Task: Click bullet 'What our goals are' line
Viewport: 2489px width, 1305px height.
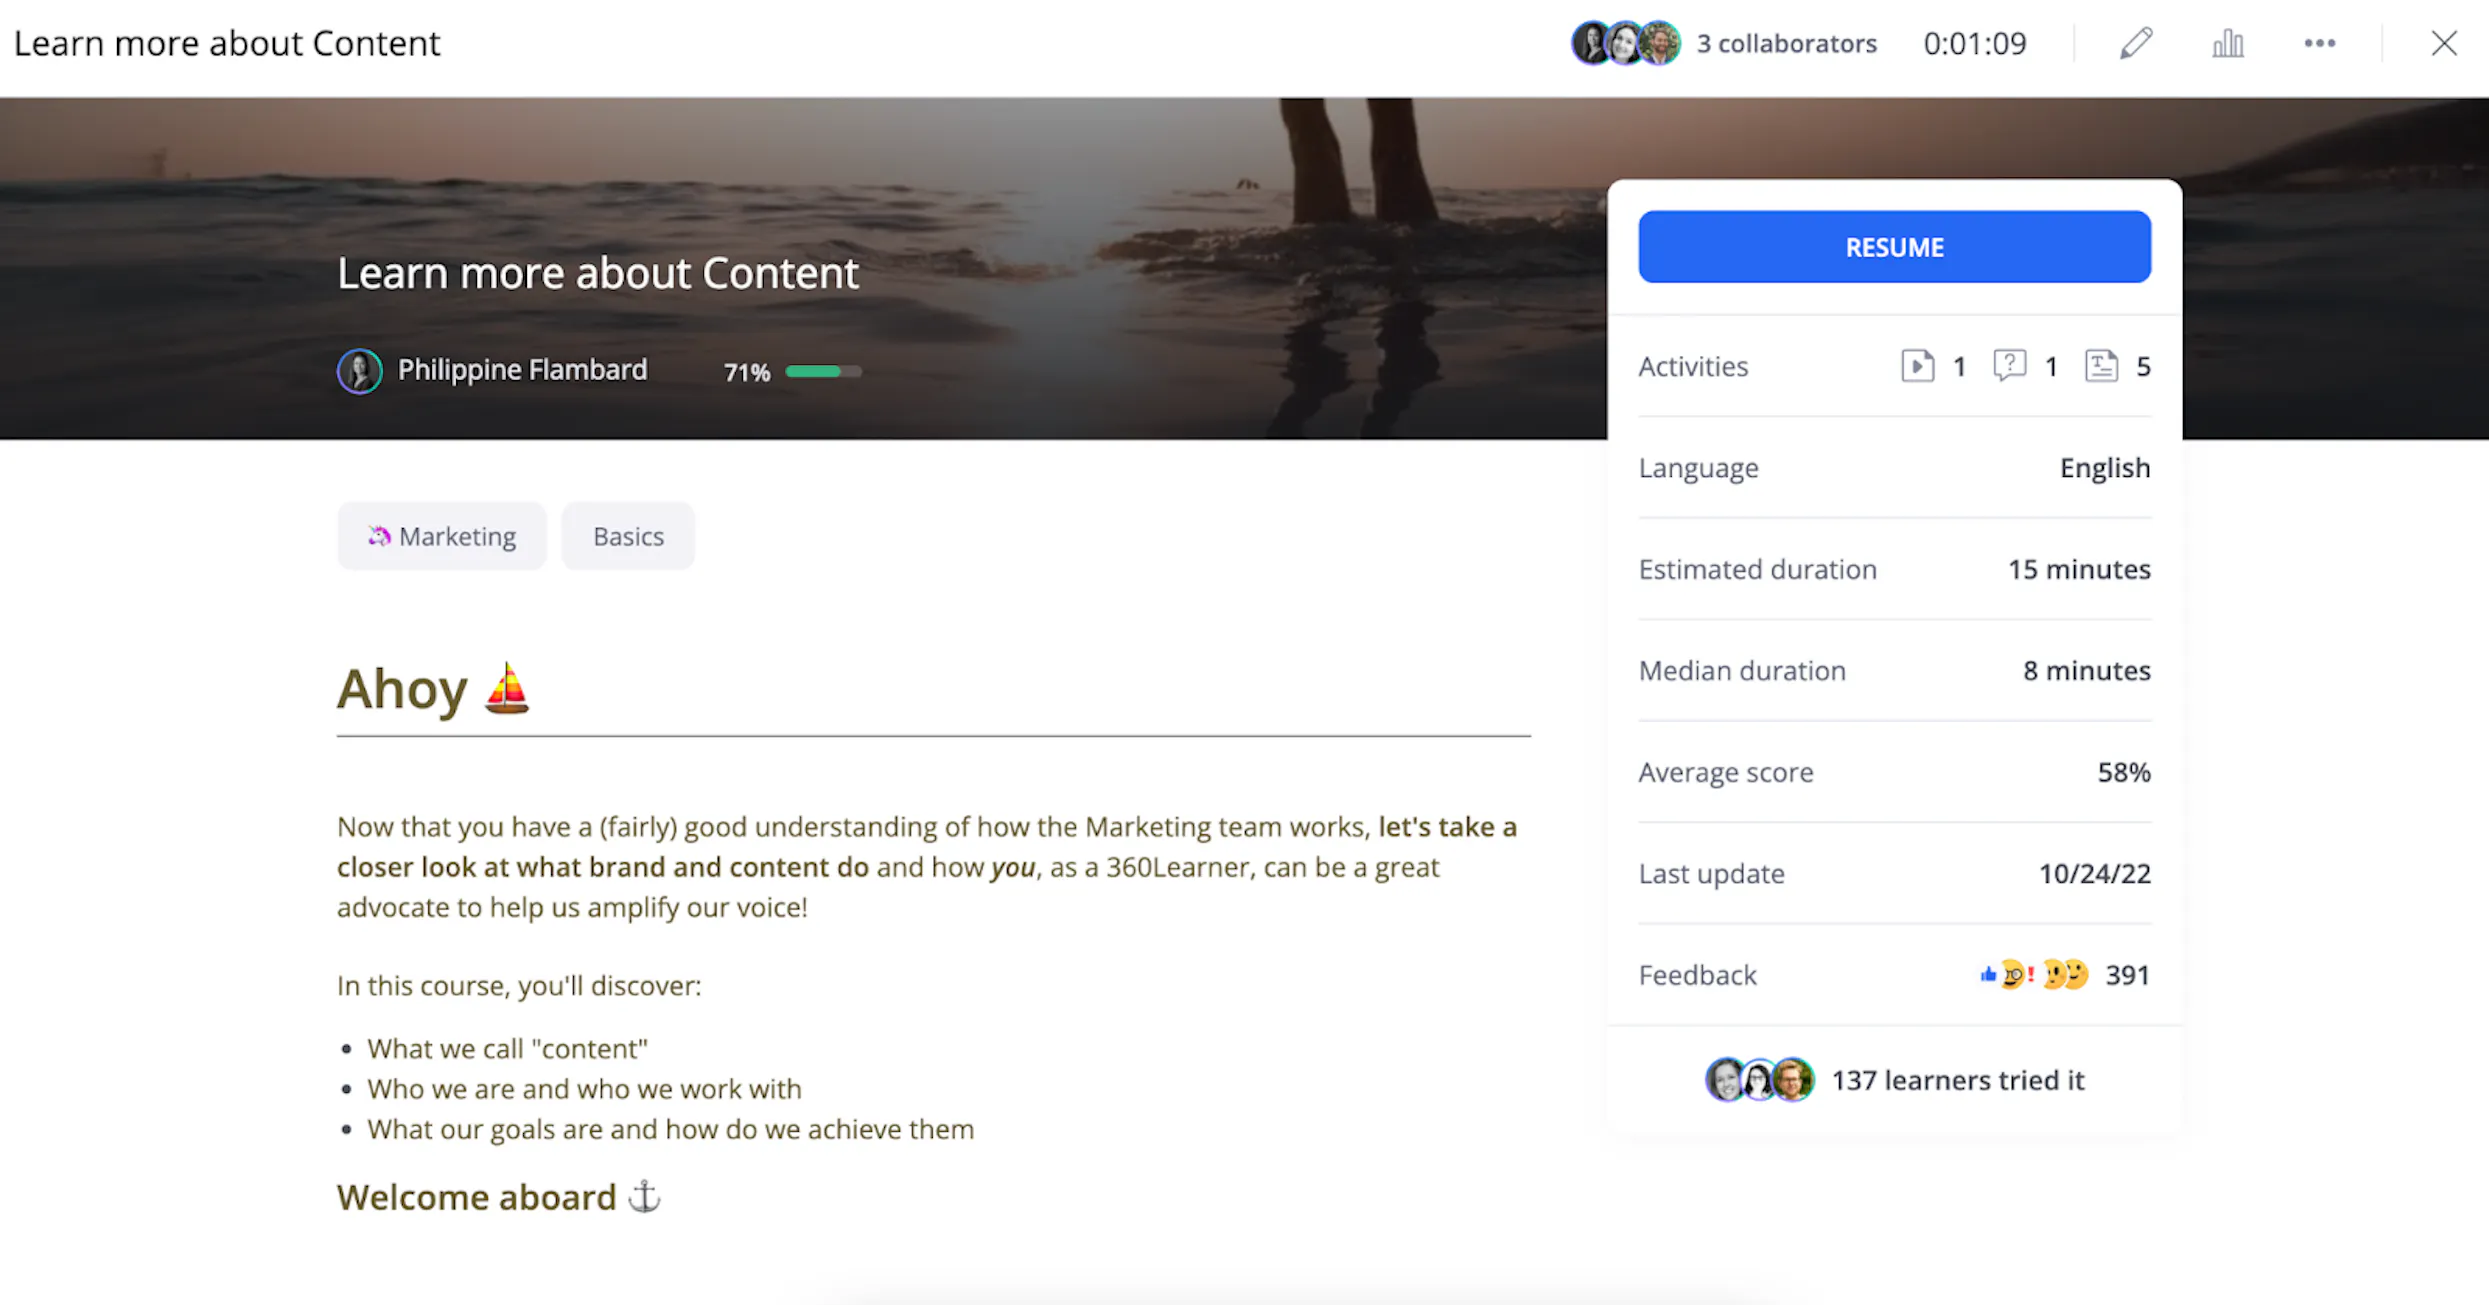Action: [x=670, y=1129]
